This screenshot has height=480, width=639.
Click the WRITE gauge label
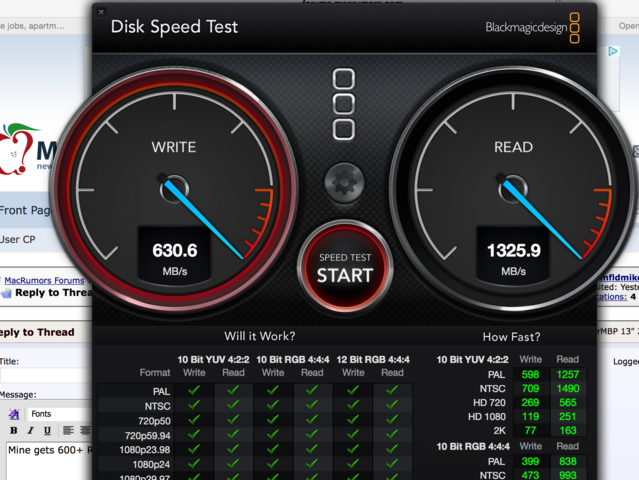[174, 147]
